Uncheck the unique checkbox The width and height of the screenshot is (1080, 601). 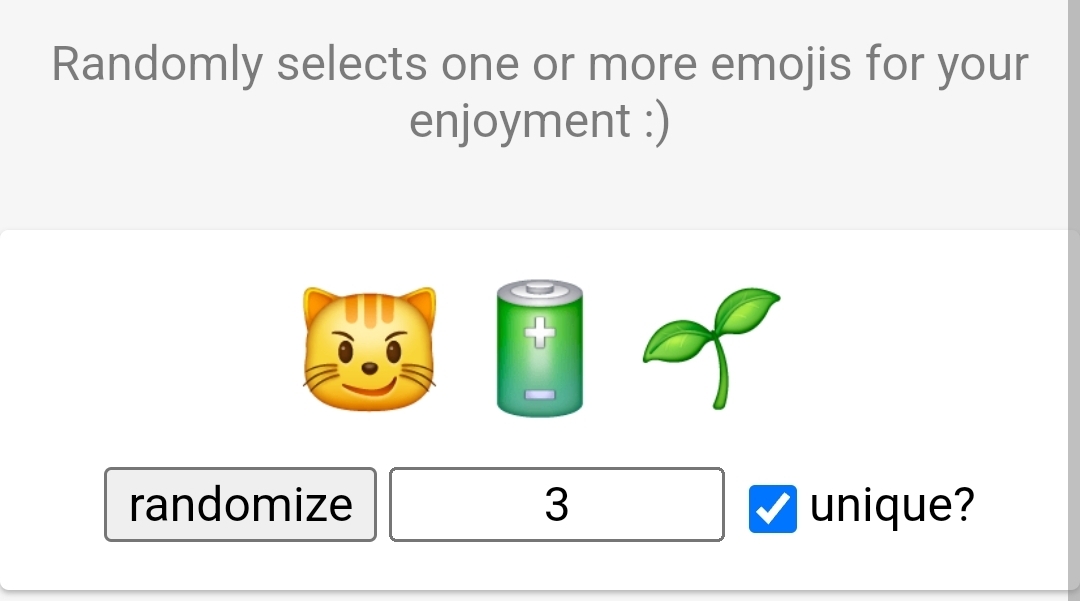click(773, 506)
